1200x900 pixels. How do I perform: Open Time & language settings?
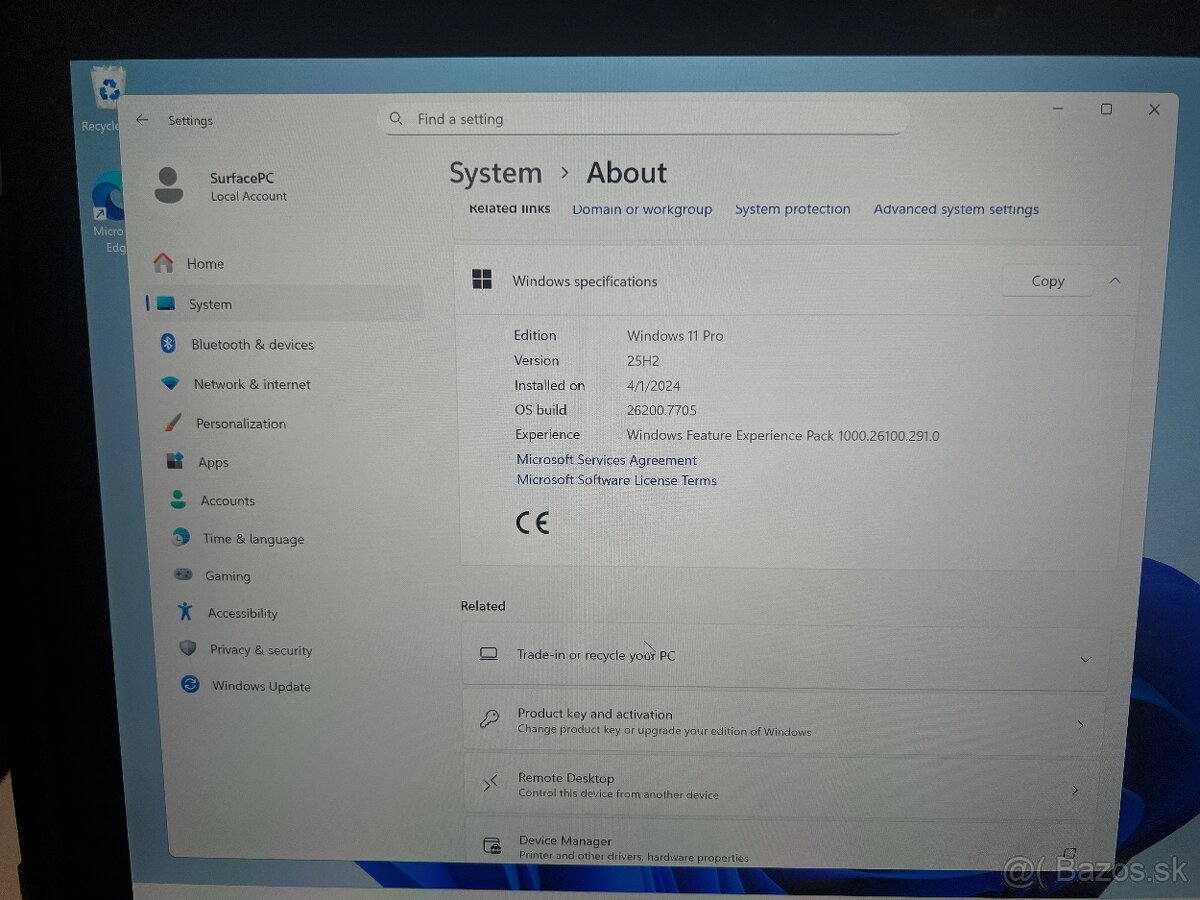pyautogui.click(x=253, y=538)
